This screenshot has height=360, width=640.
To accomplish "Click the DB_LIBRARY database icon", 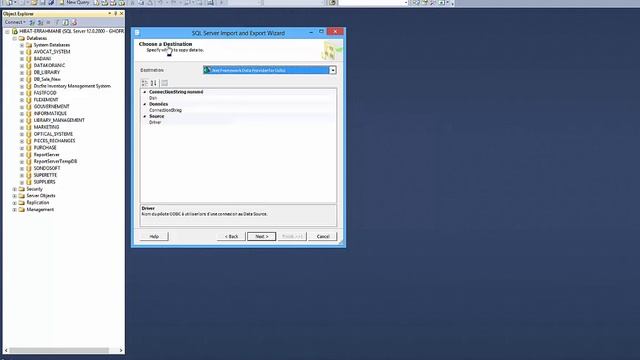I will pyautogui.click(x=29, y=72).
